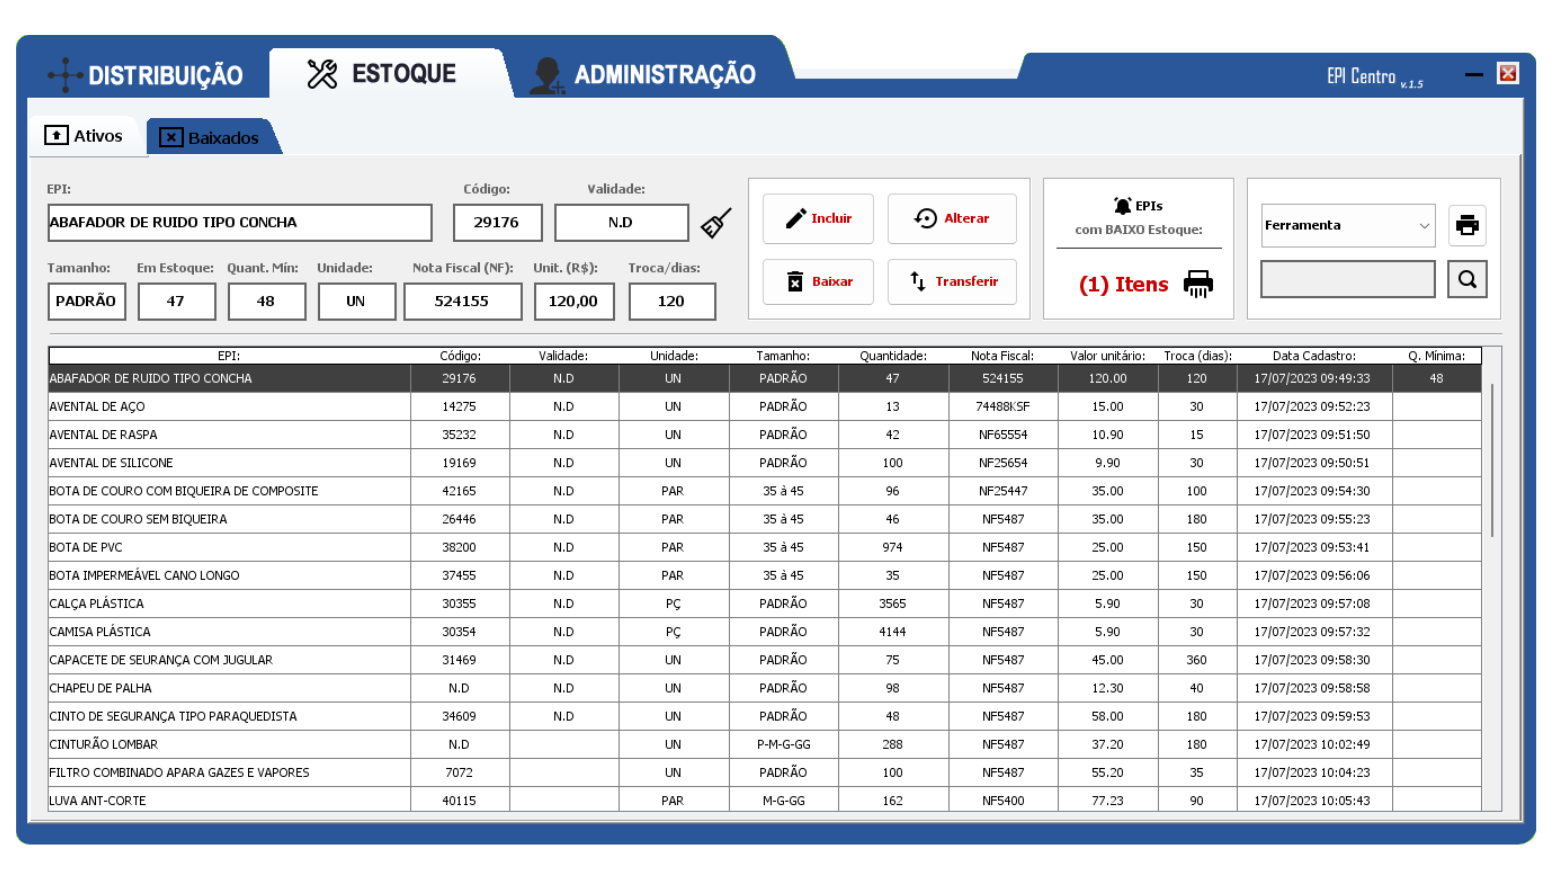Select the AVENTAL DE AÇO row
Image resolution: width=1560 pixels, height=880 pixels.
pos(228,407)
